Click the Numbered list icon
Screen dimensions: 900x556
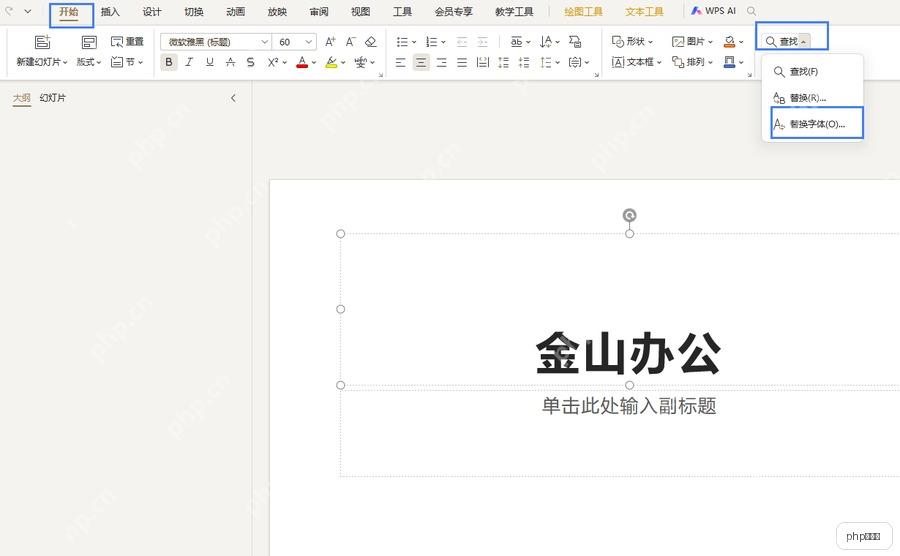coord(432,42)
